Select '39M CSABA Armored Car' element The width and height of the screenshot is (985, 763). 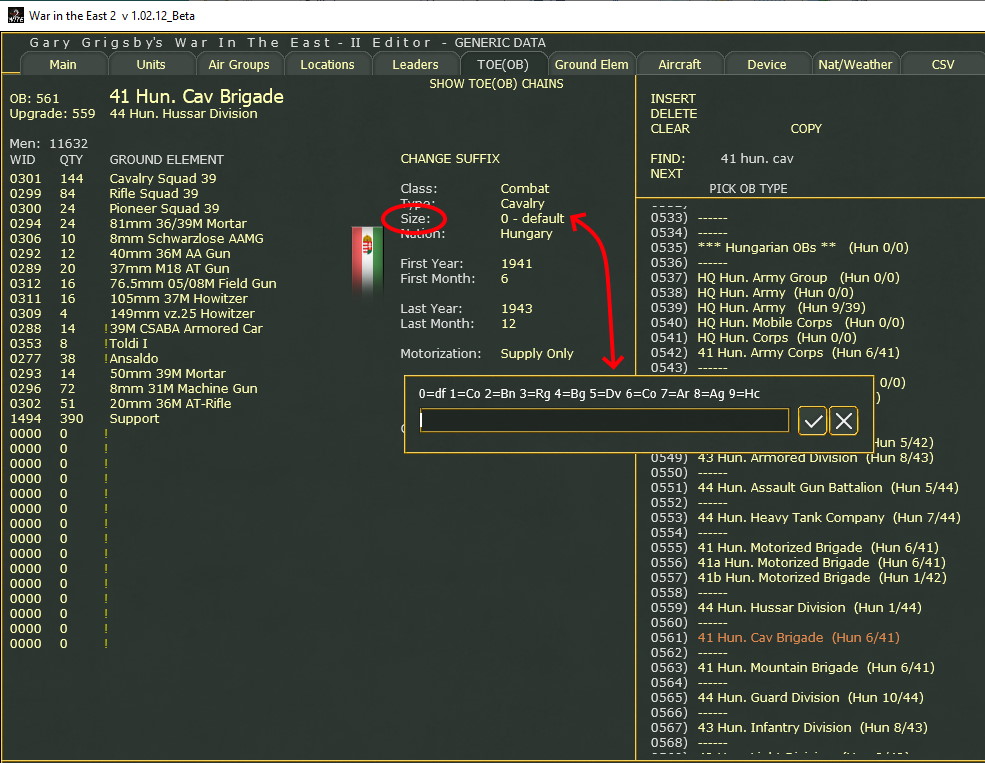pos(186,328)
